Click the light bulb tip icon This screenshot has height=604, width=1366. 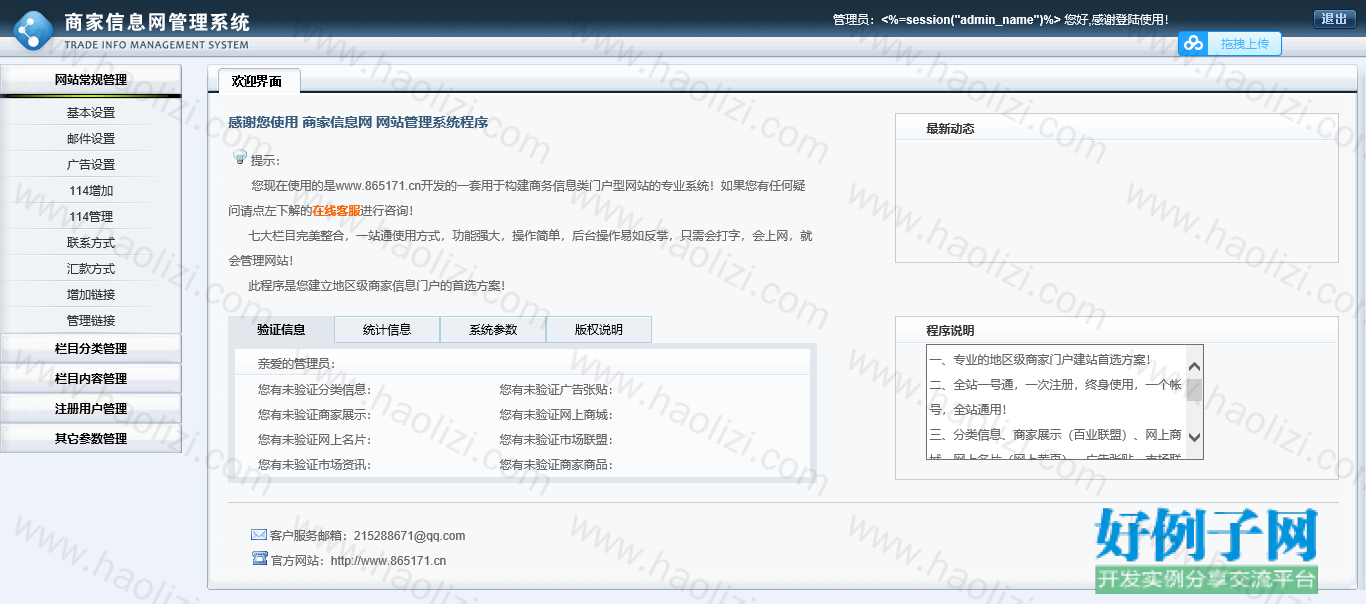240,157
